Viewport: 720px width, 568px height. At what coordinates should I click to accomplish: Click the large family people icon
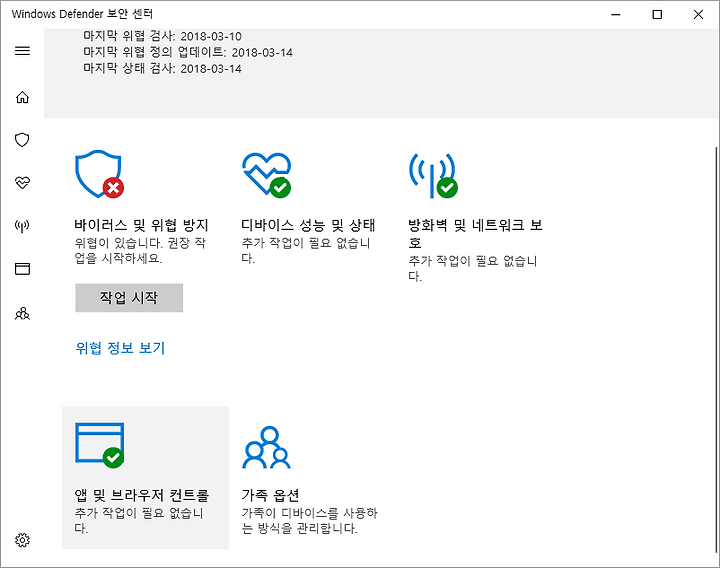coord(266,447)
